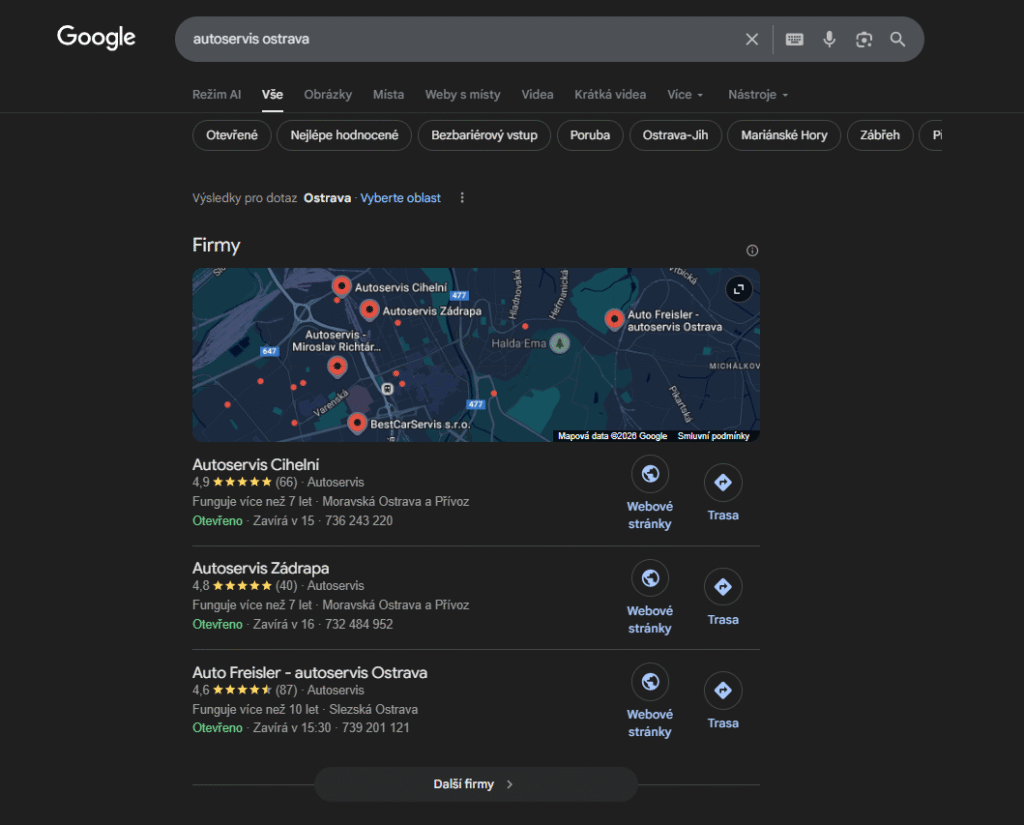
Task: Click Další firmy button
Action: pyautogui.click(x=475, y=784)
